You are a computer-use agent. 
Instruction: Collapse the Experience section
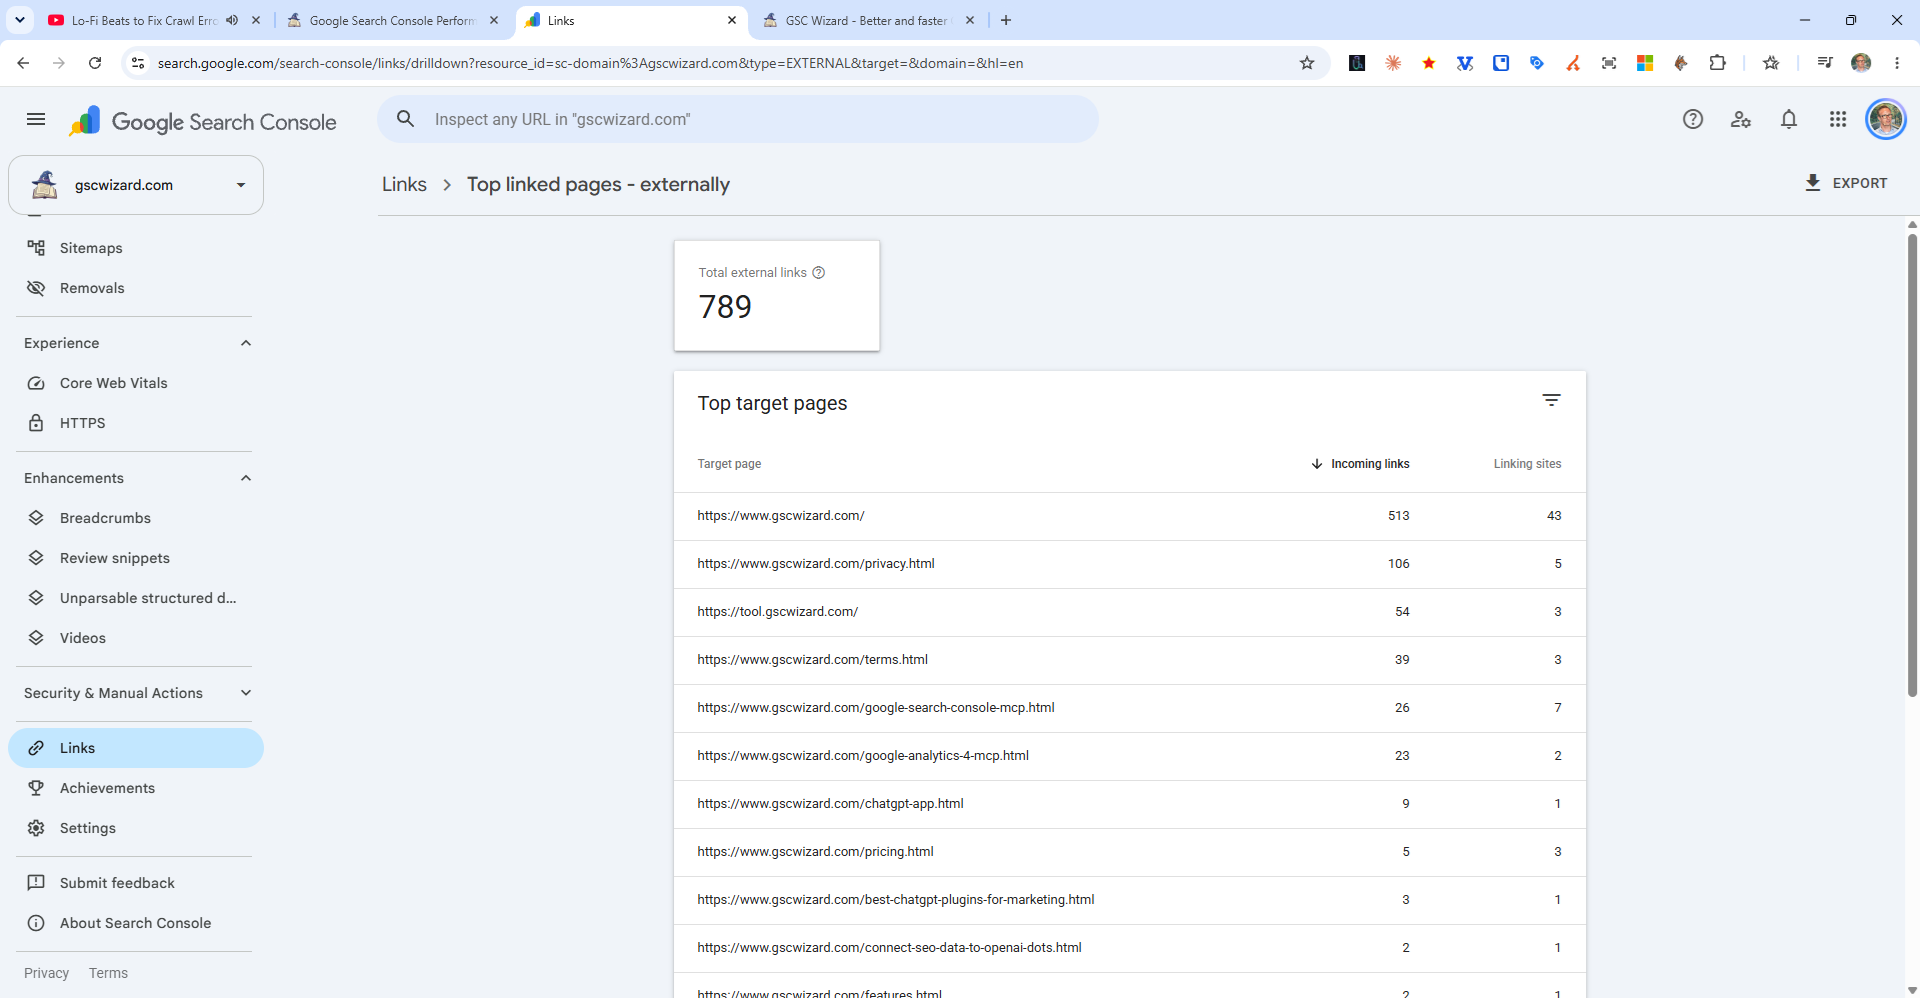(246, 343)
